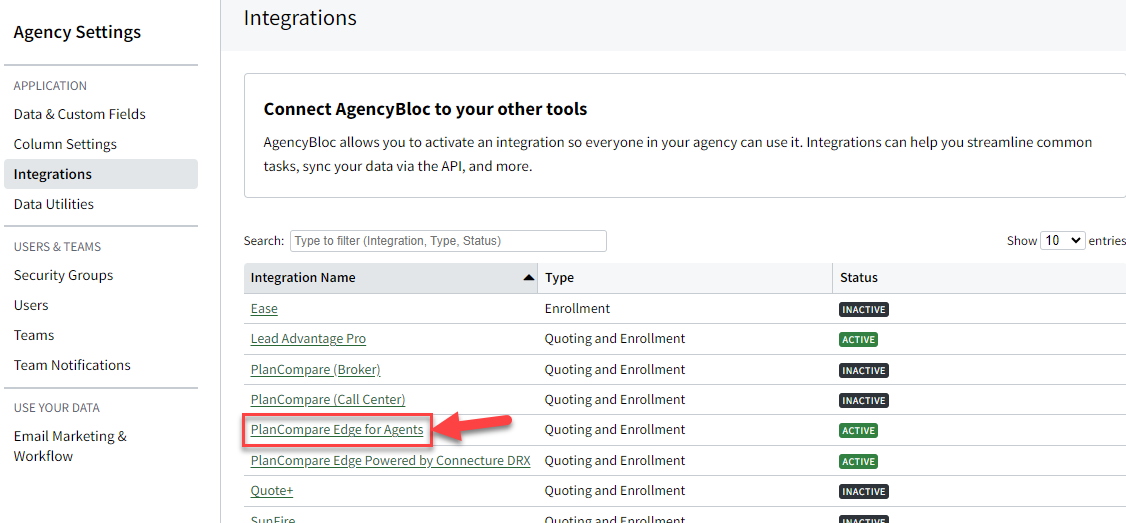Viewport: 1126px width, 523px height.
Task: Click the USE YOUR DATA section label
Action: [x=57, y=408]
